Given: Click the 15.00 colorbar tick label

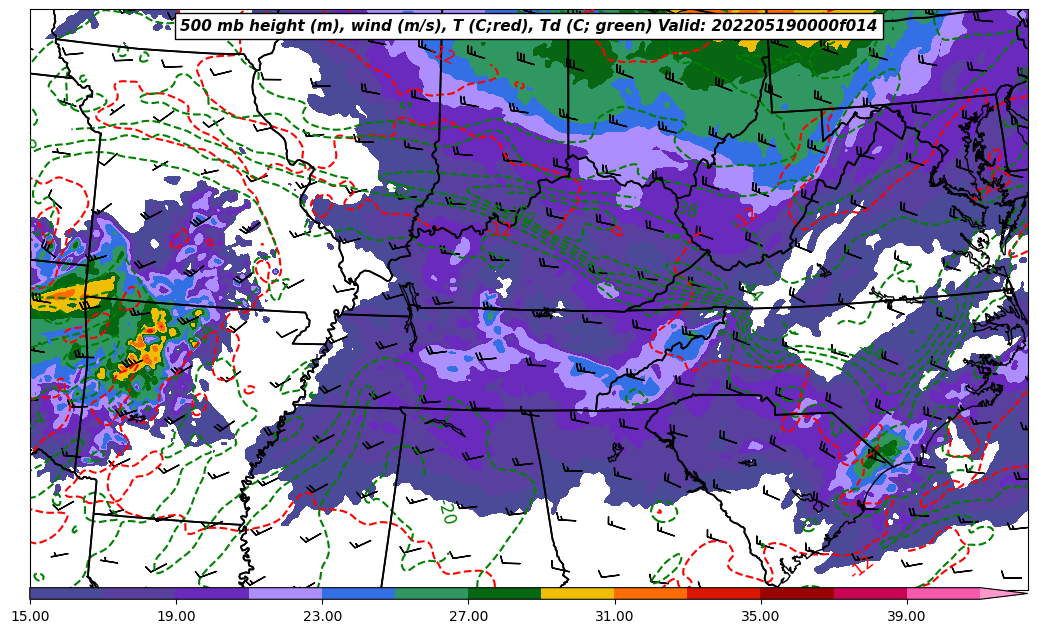Looking at the screenshot, I should click(30, 616).
